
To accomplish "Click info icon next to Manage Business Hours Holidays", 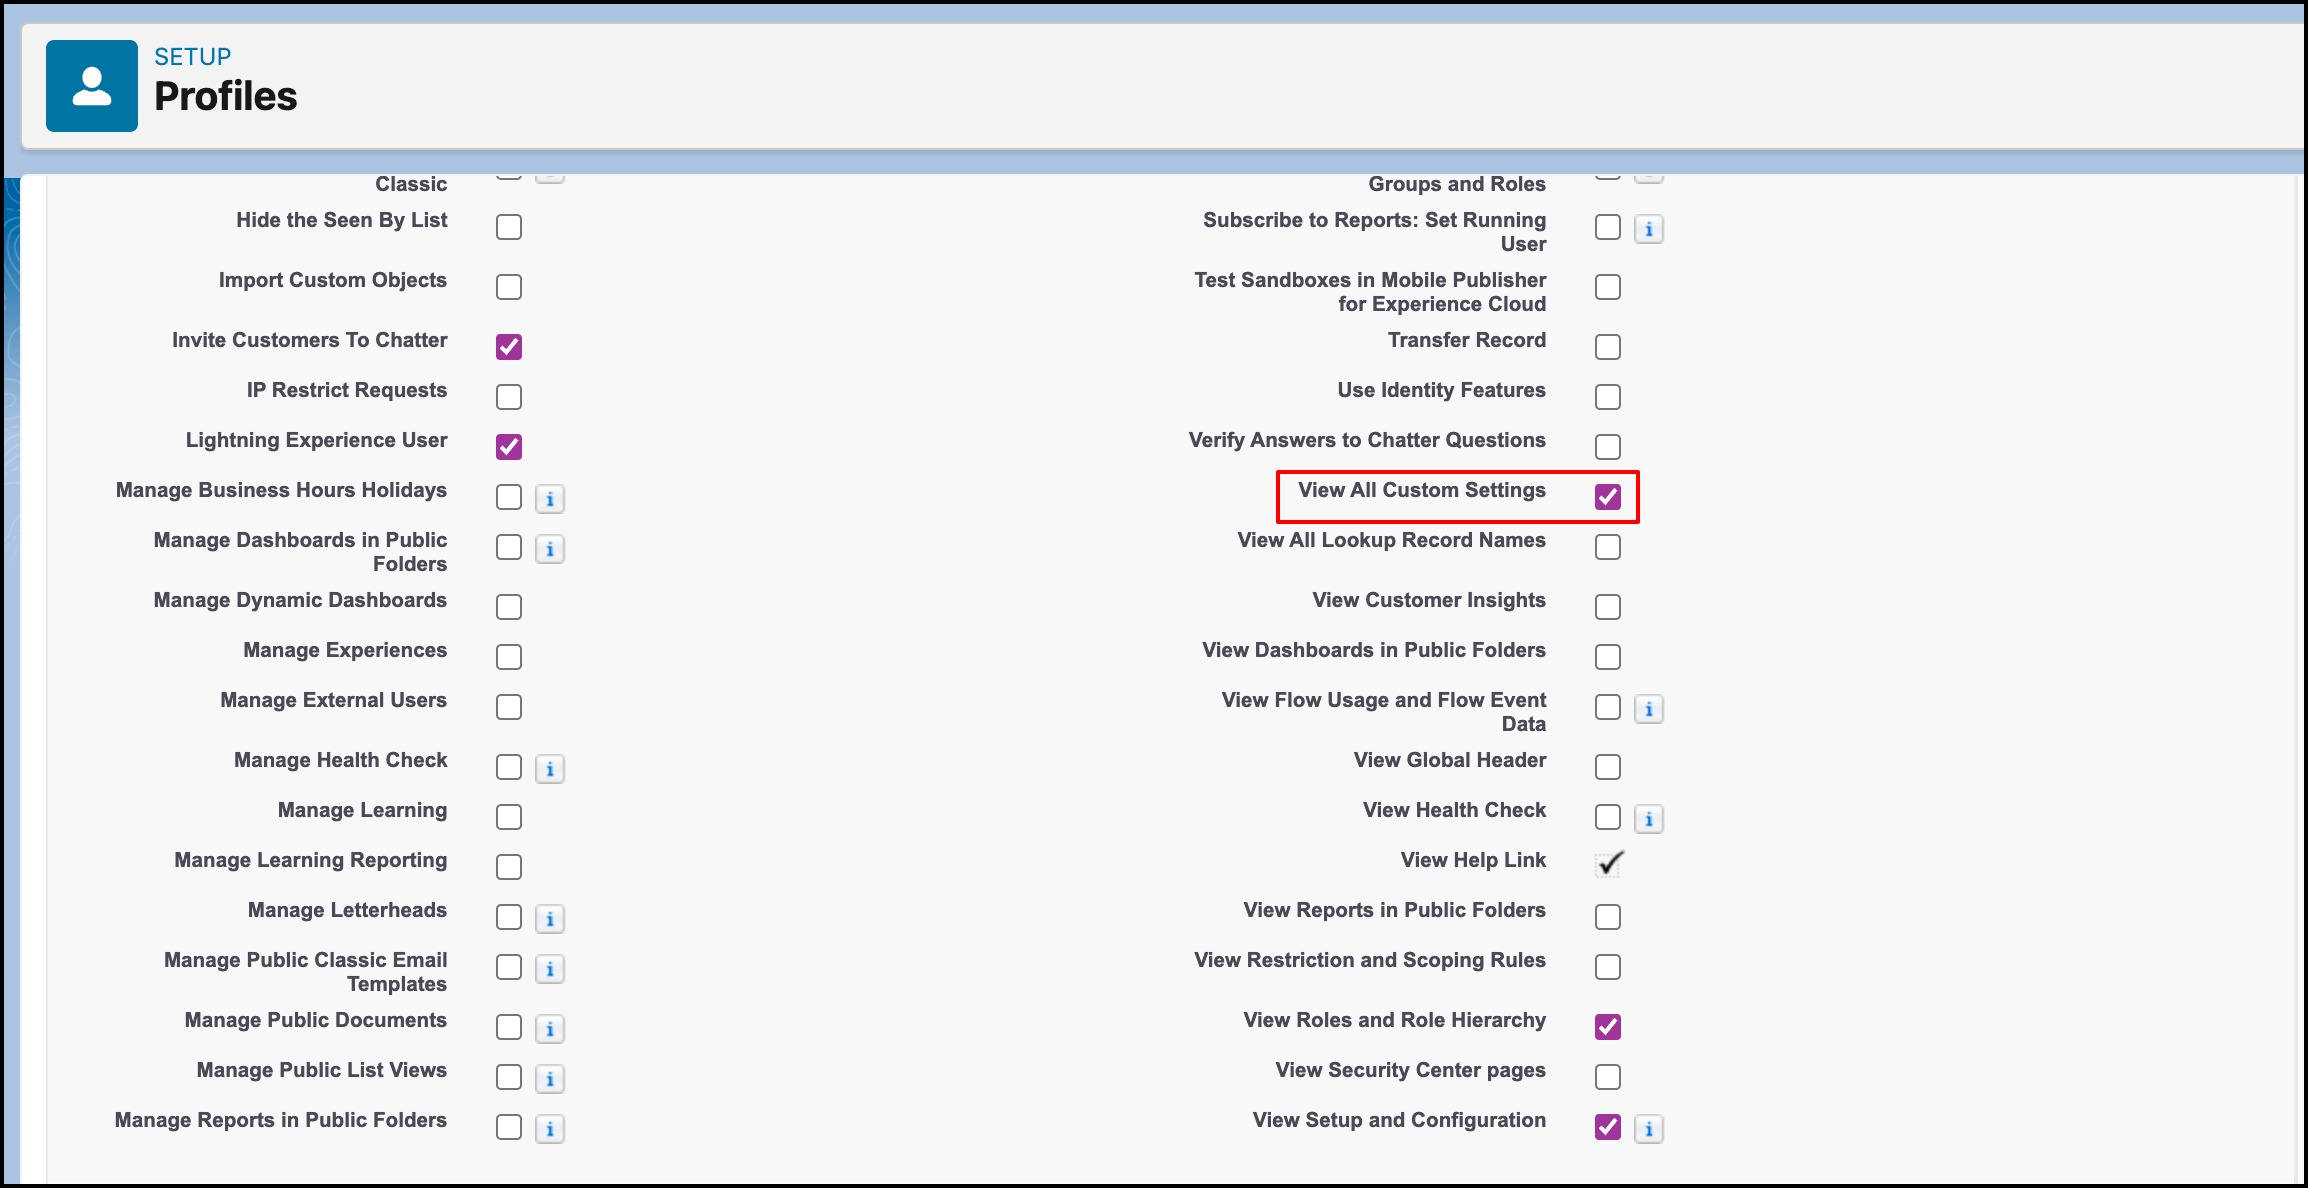I will click(550, 498).
